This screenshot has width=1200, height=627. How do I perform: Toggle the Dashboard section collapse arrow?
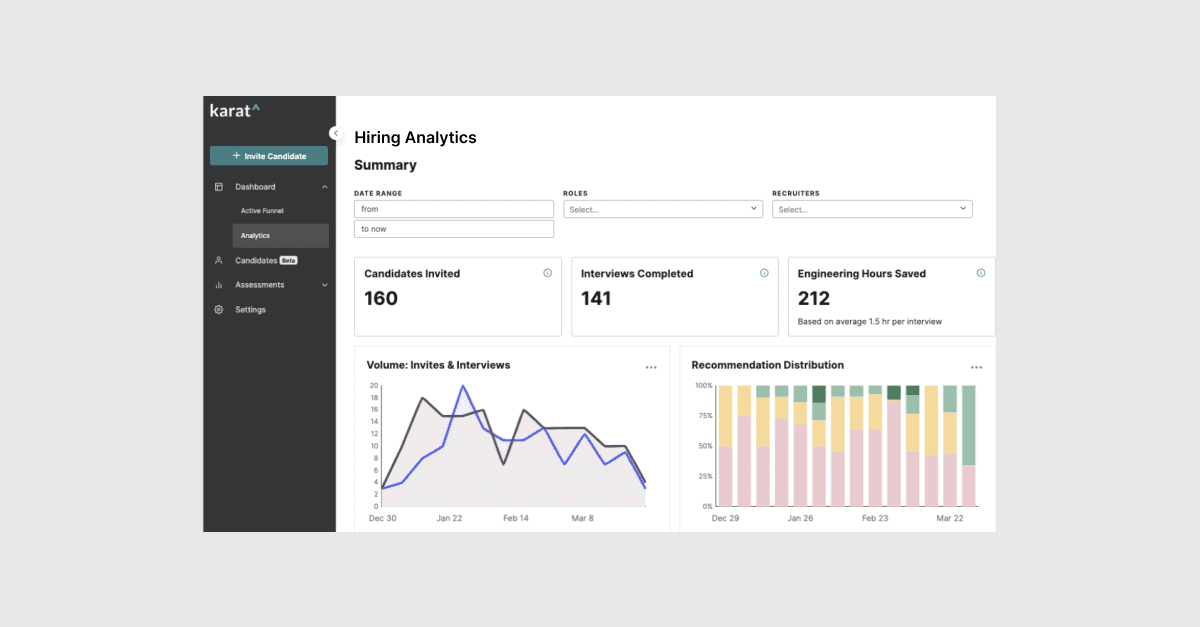(324, 186)
